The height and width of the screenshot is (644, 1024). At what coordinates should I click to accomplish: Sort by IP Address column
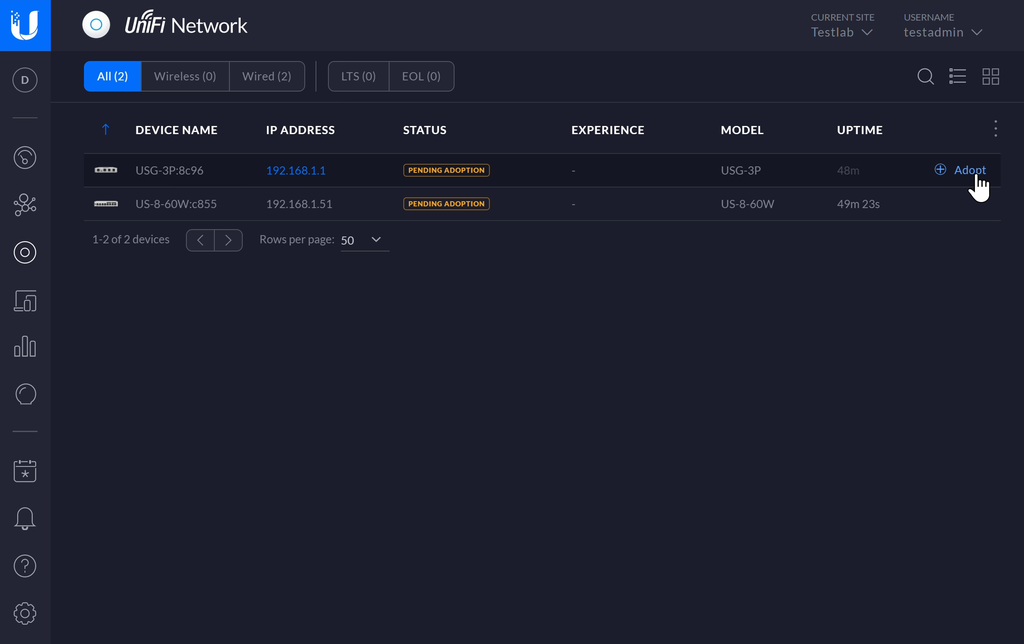[300, 130]
